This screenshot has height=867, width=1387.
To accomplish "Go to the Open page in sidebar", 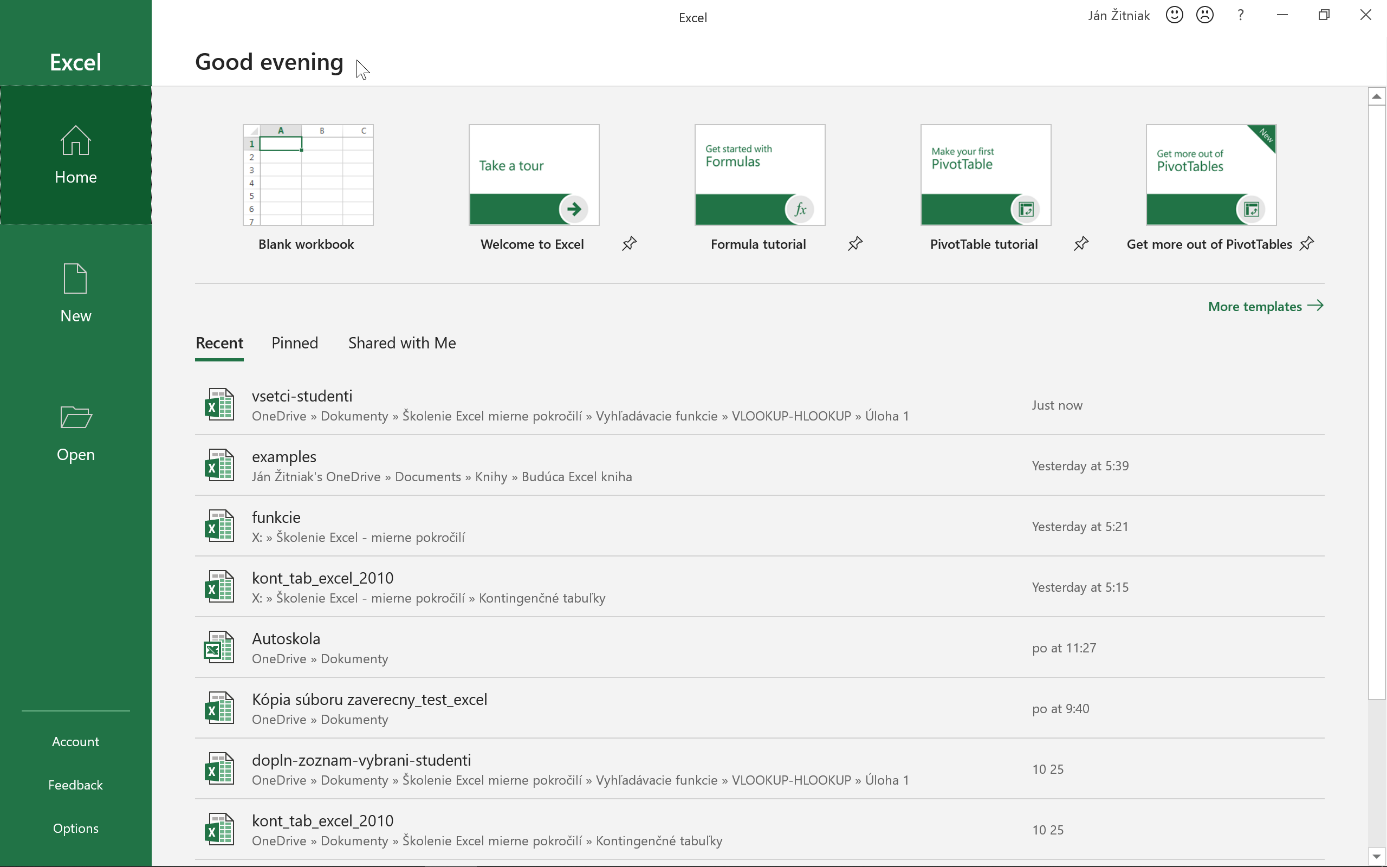I will click(76, 433).
